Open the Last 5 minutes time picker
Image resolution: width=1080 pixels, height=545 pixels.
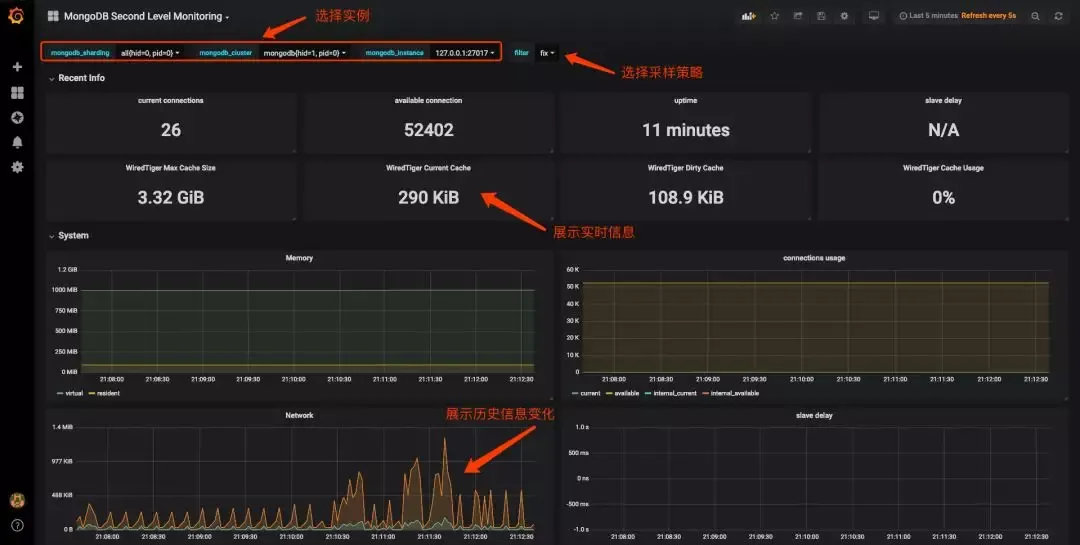pyautogui.click(x=928, y=16)
